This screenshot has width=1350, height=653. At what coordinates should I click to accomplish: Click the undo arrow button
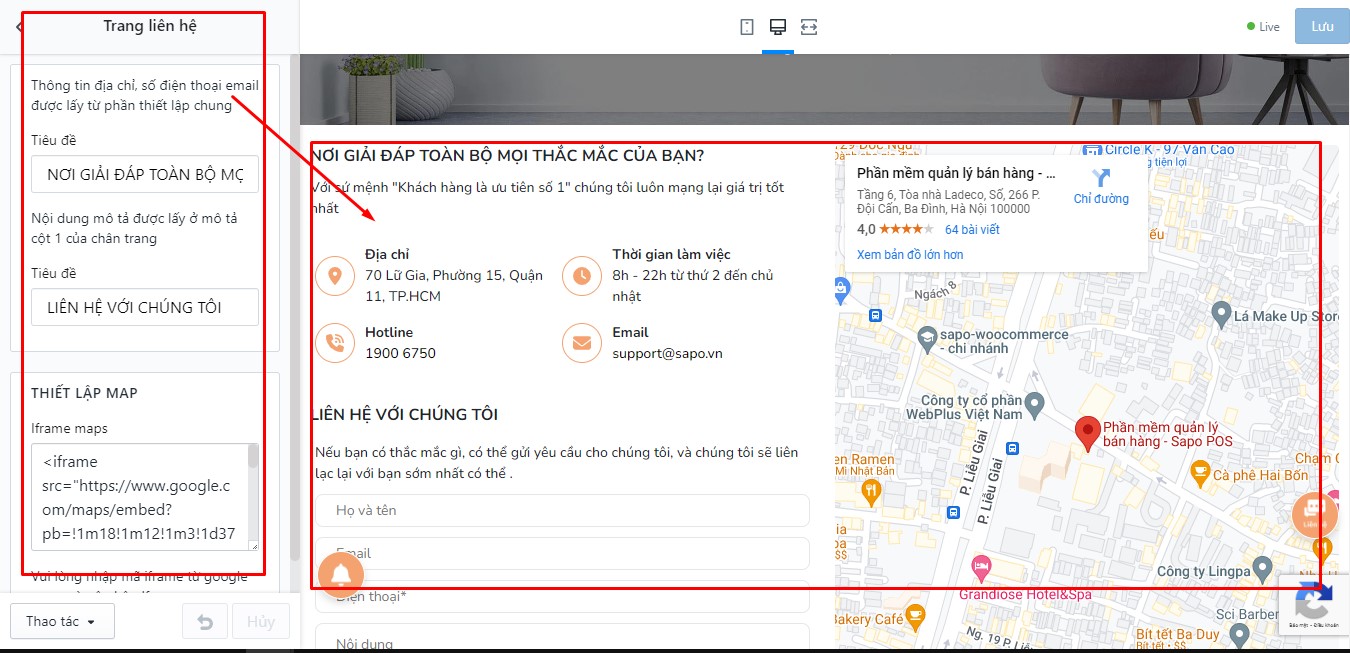click(x=205, y=621)
